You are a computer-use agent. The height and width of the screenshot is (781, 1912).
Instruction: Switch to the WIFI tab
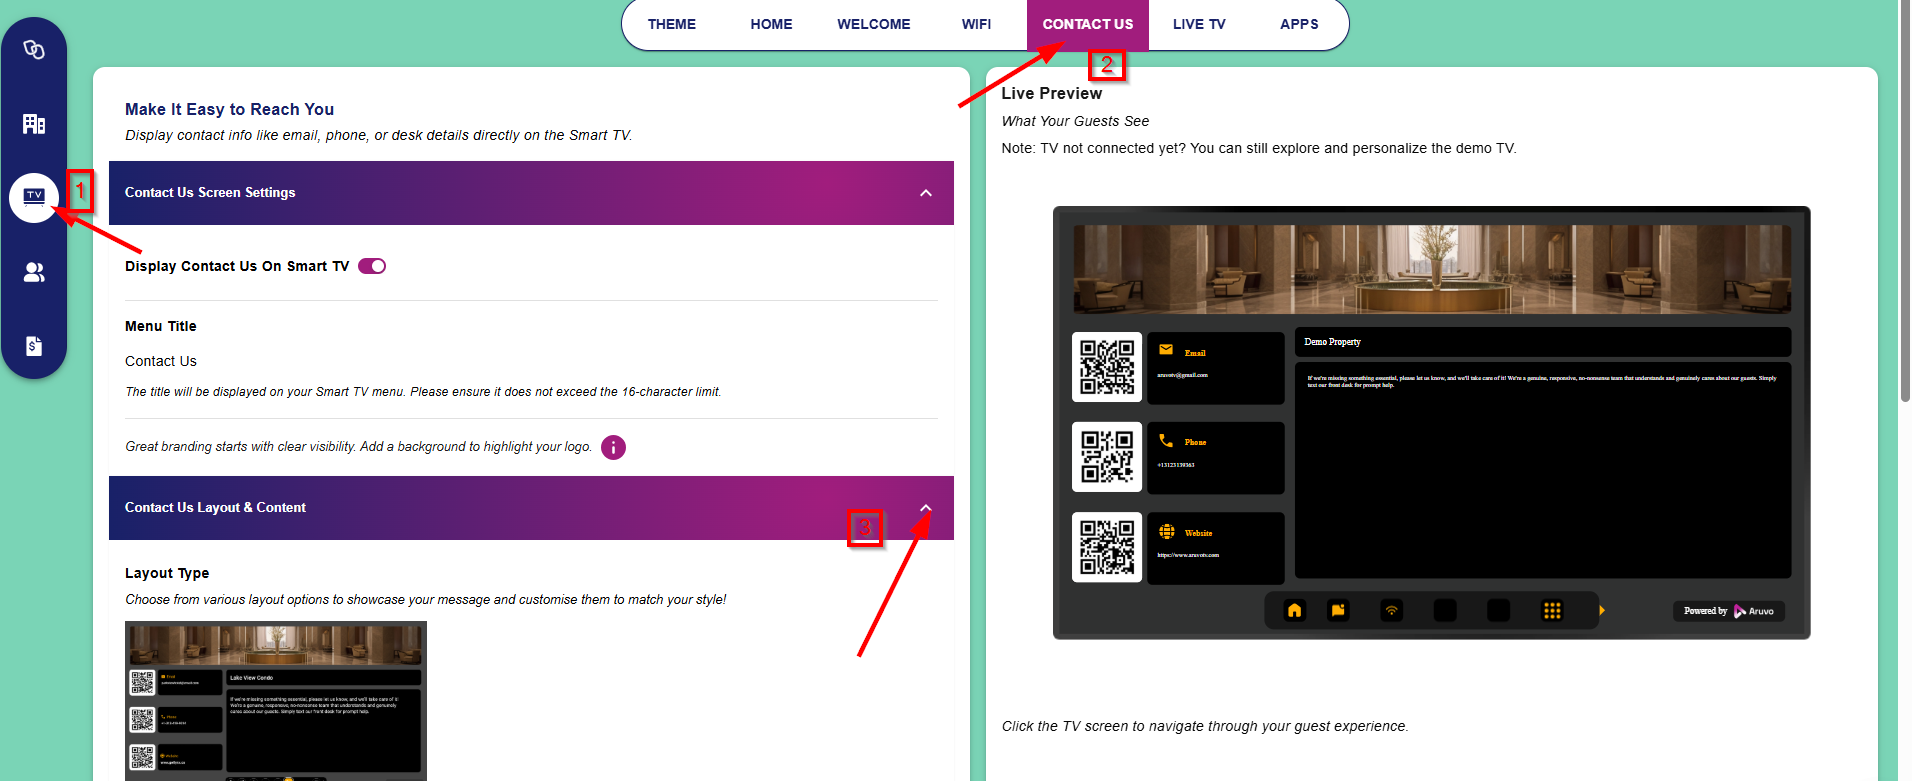(x=976, y=24)
